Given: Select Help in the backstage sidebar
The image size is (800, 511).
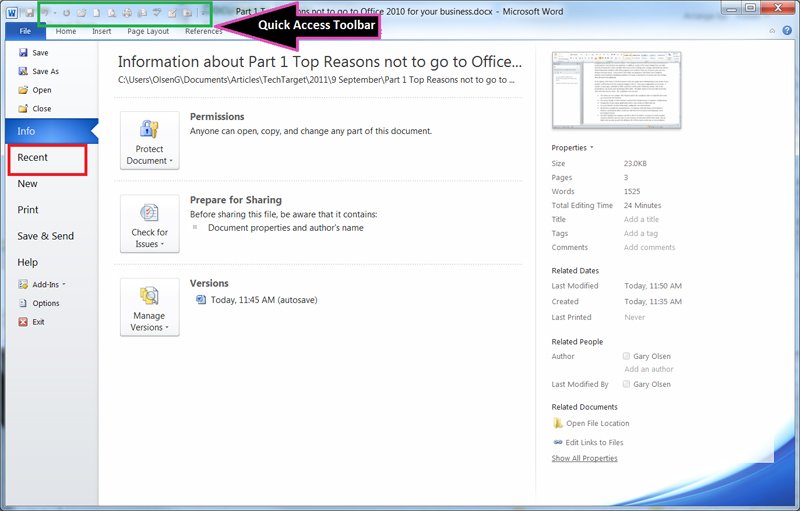Looking at the screenshot, I should pyautogui.click(x=28, y=262).
